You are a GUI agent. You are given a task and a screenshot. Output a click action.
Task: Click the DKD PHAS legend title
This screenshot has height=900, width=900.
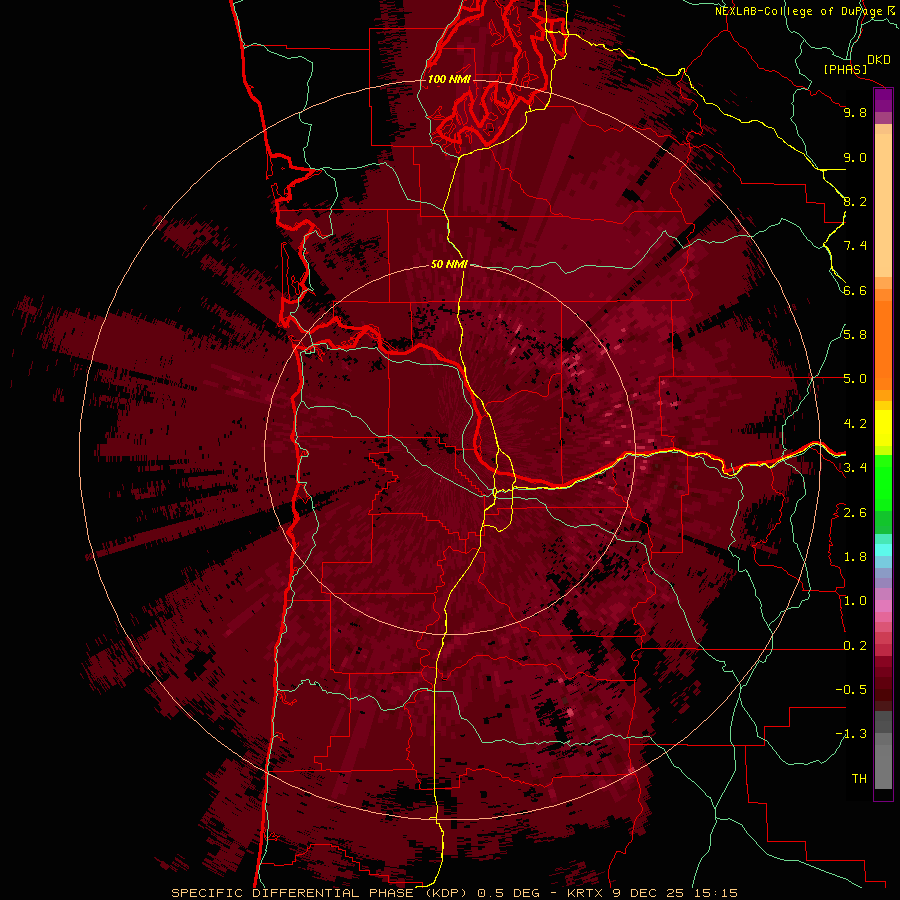857,65
